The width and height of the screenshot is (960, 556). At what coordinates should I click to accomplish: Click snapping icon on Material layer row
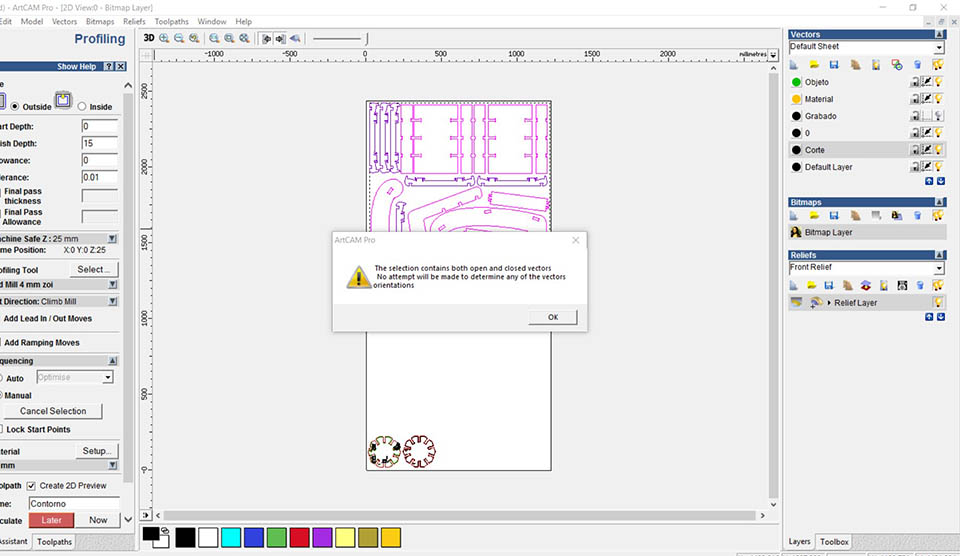click(x=927, y=99)
